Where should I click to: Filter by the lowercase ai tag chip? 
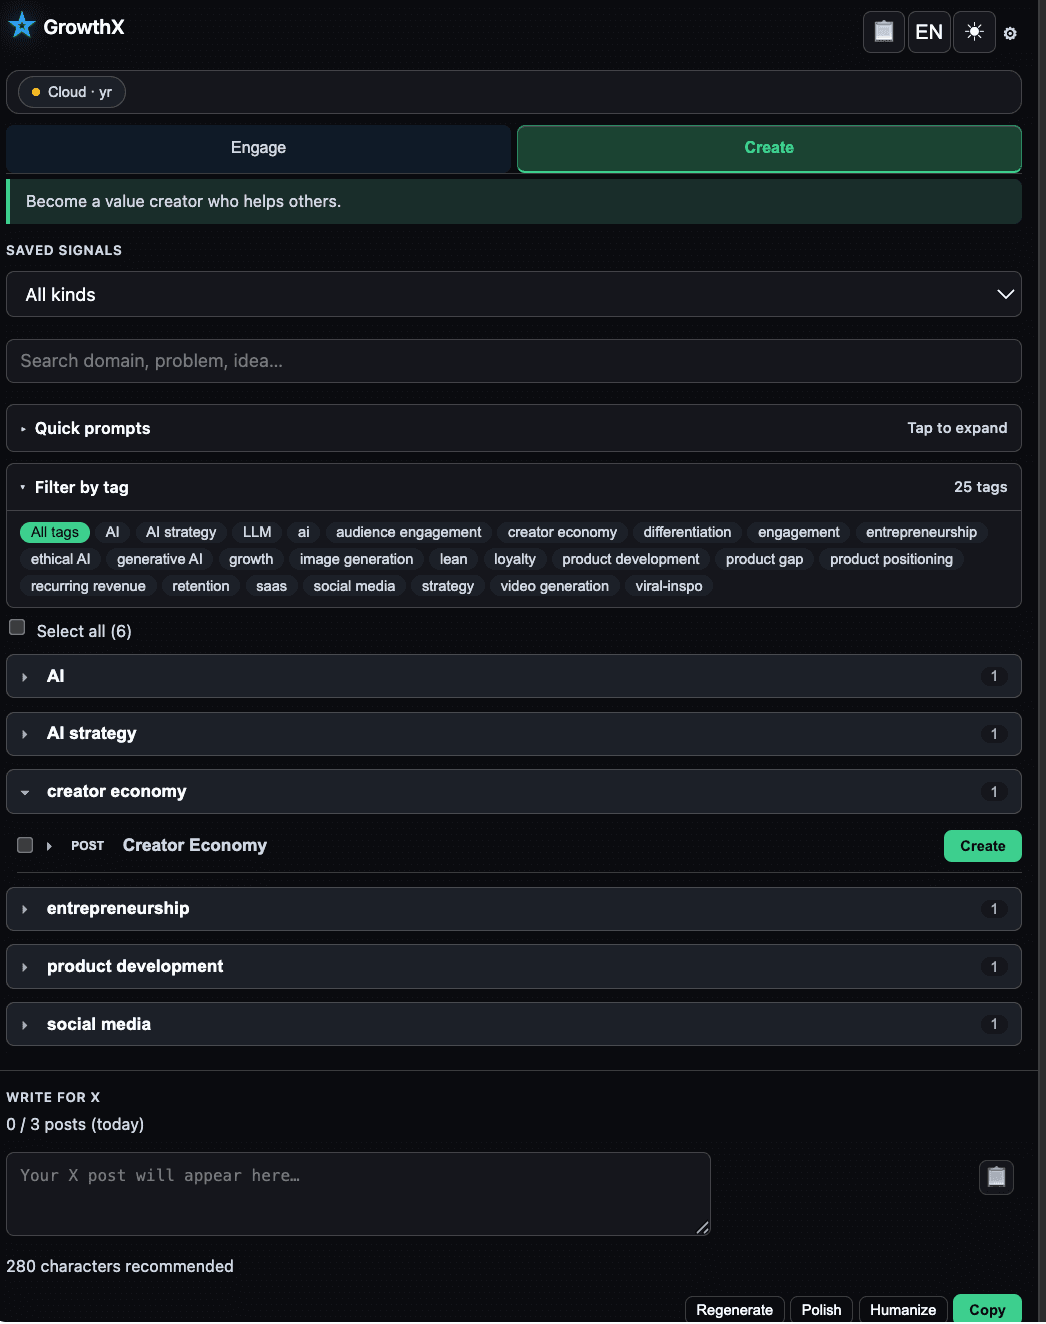[x=304, y=532]
